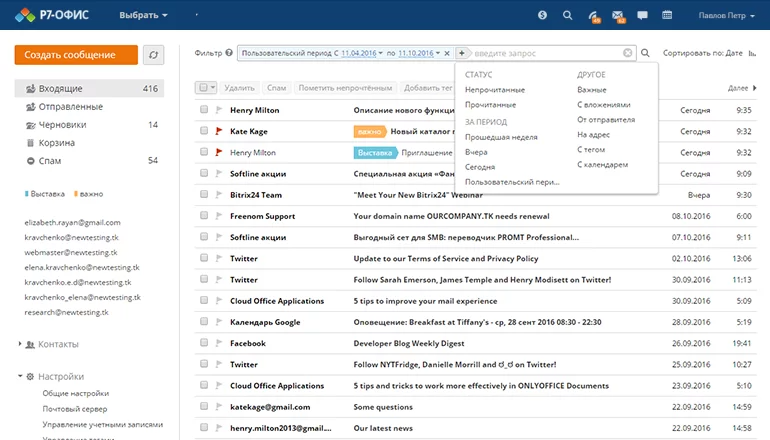Check the Softline акции 9:09 message checkbox
Screen dimensions: 770x440
(x=204, y=173)
